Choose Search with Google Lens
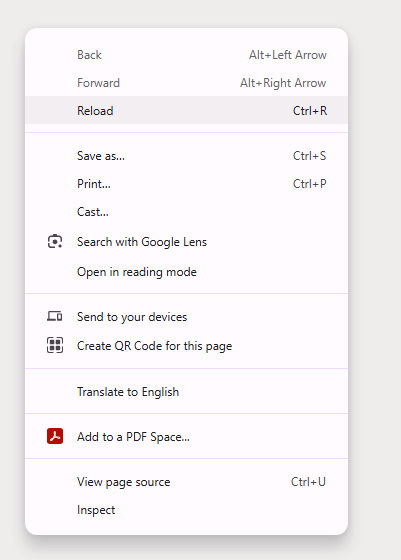 pyautogui.click(x=186, y=242)
